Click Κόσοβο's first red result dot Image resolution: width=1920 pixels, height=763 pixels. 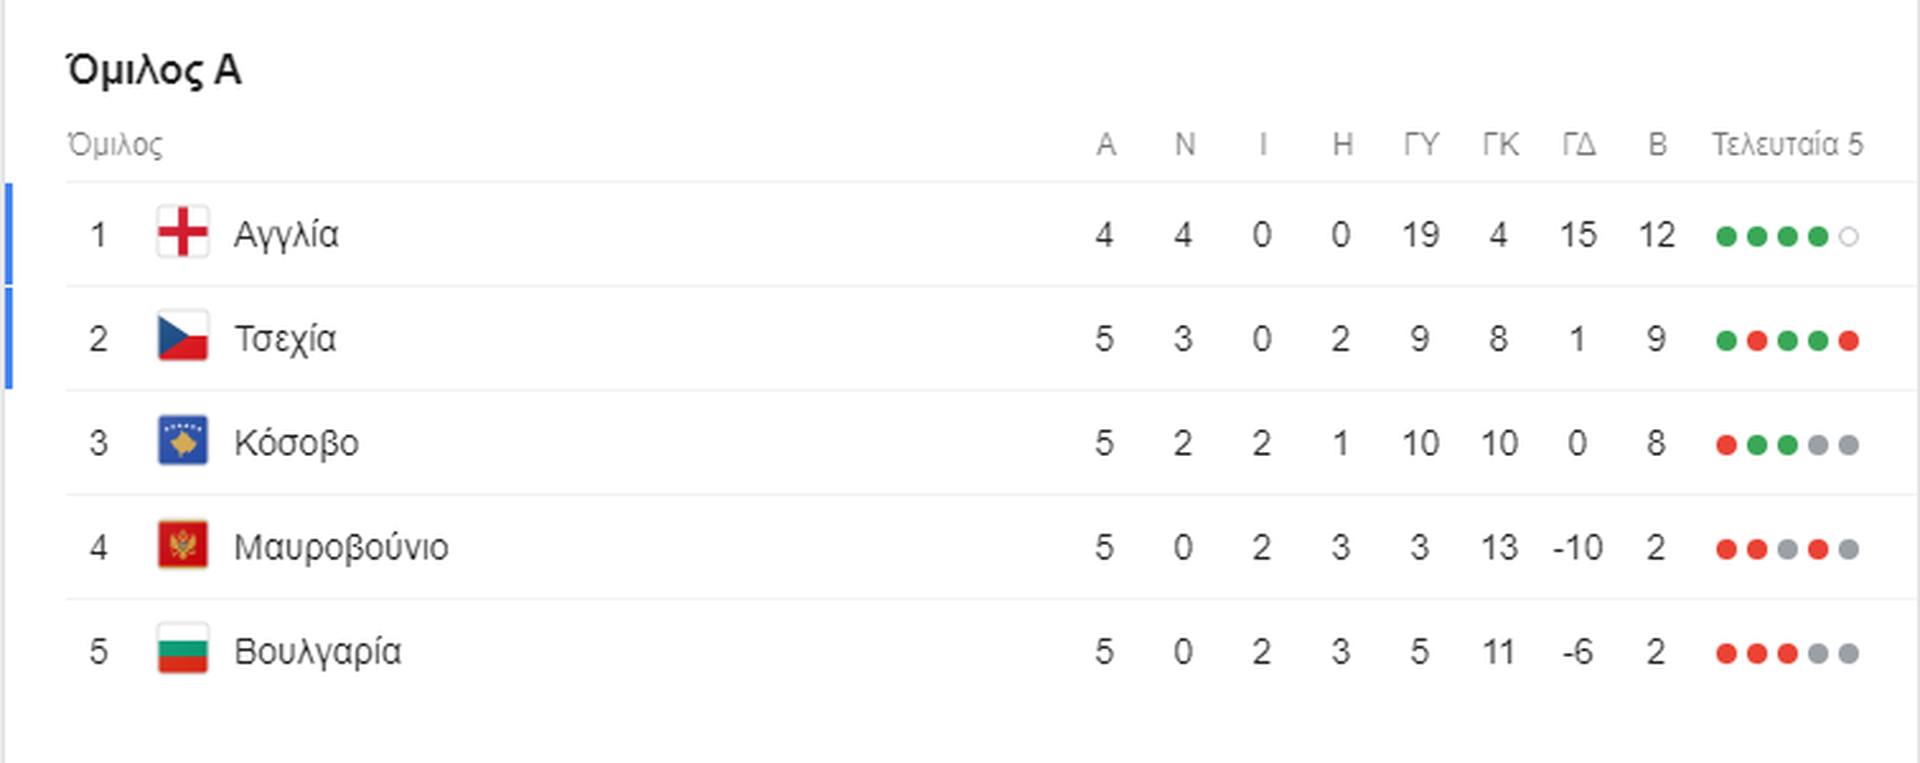coord(1726,445)
